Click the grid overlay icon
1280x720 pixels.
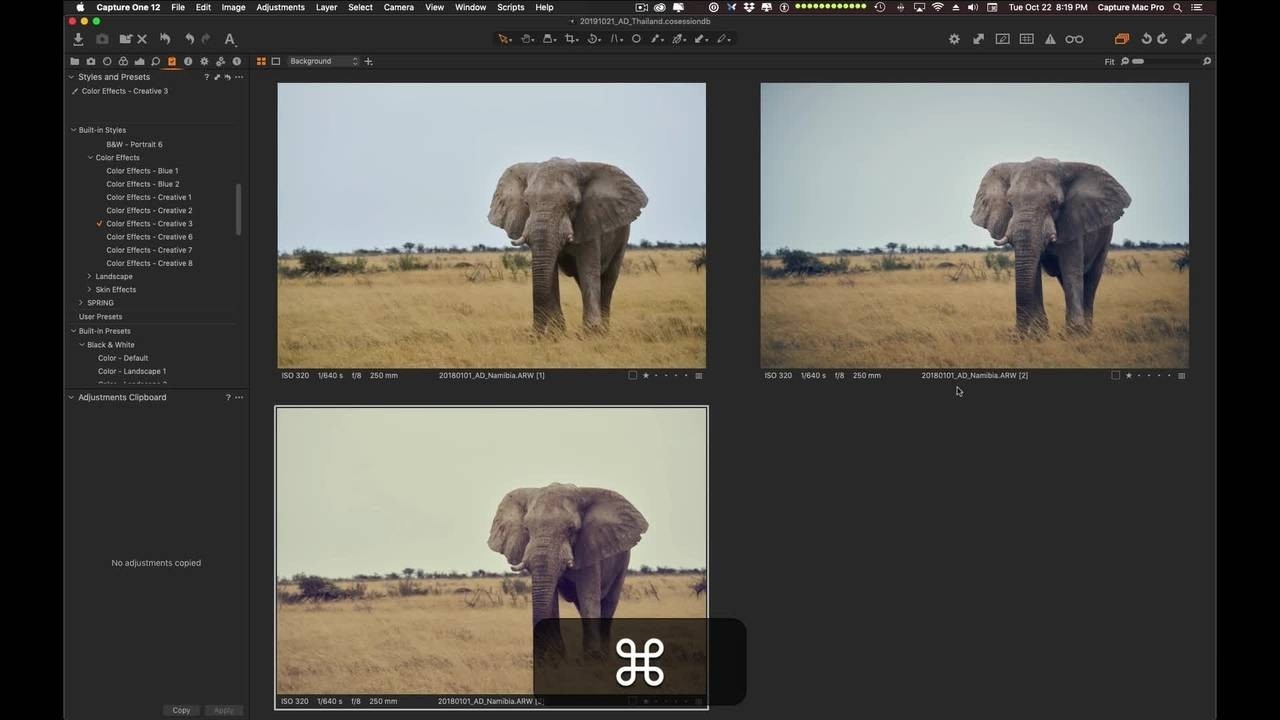pyautogui.click(x=1026, y=39)
